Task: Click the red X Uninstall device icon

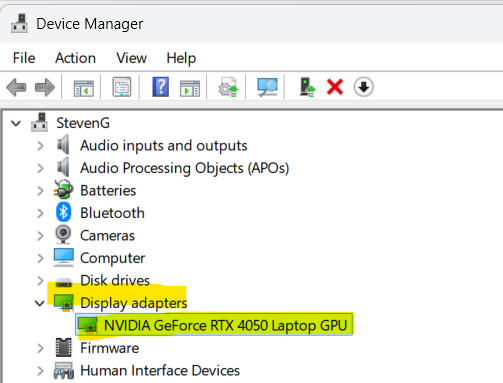Action: (x=335, y=87)
